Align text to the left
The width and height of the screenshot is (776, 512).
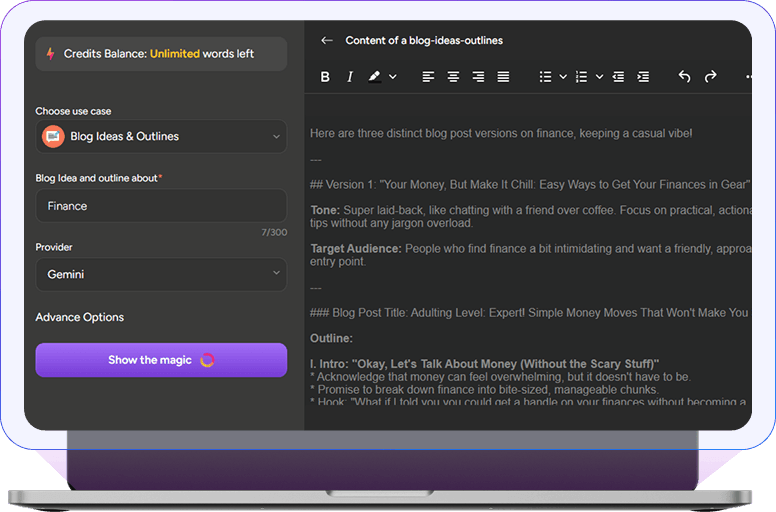pyautogui.click(x=428, y=77)
